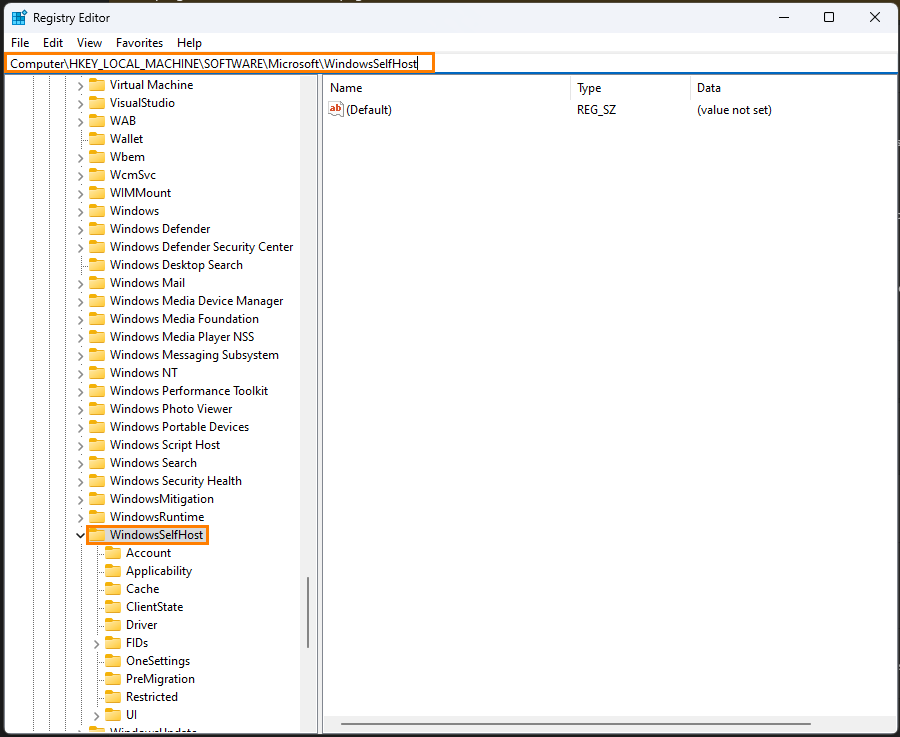Click the Windows Photo Viewer folder icon
This screenshot has width=900, height=737.
(x=97, y=409)
